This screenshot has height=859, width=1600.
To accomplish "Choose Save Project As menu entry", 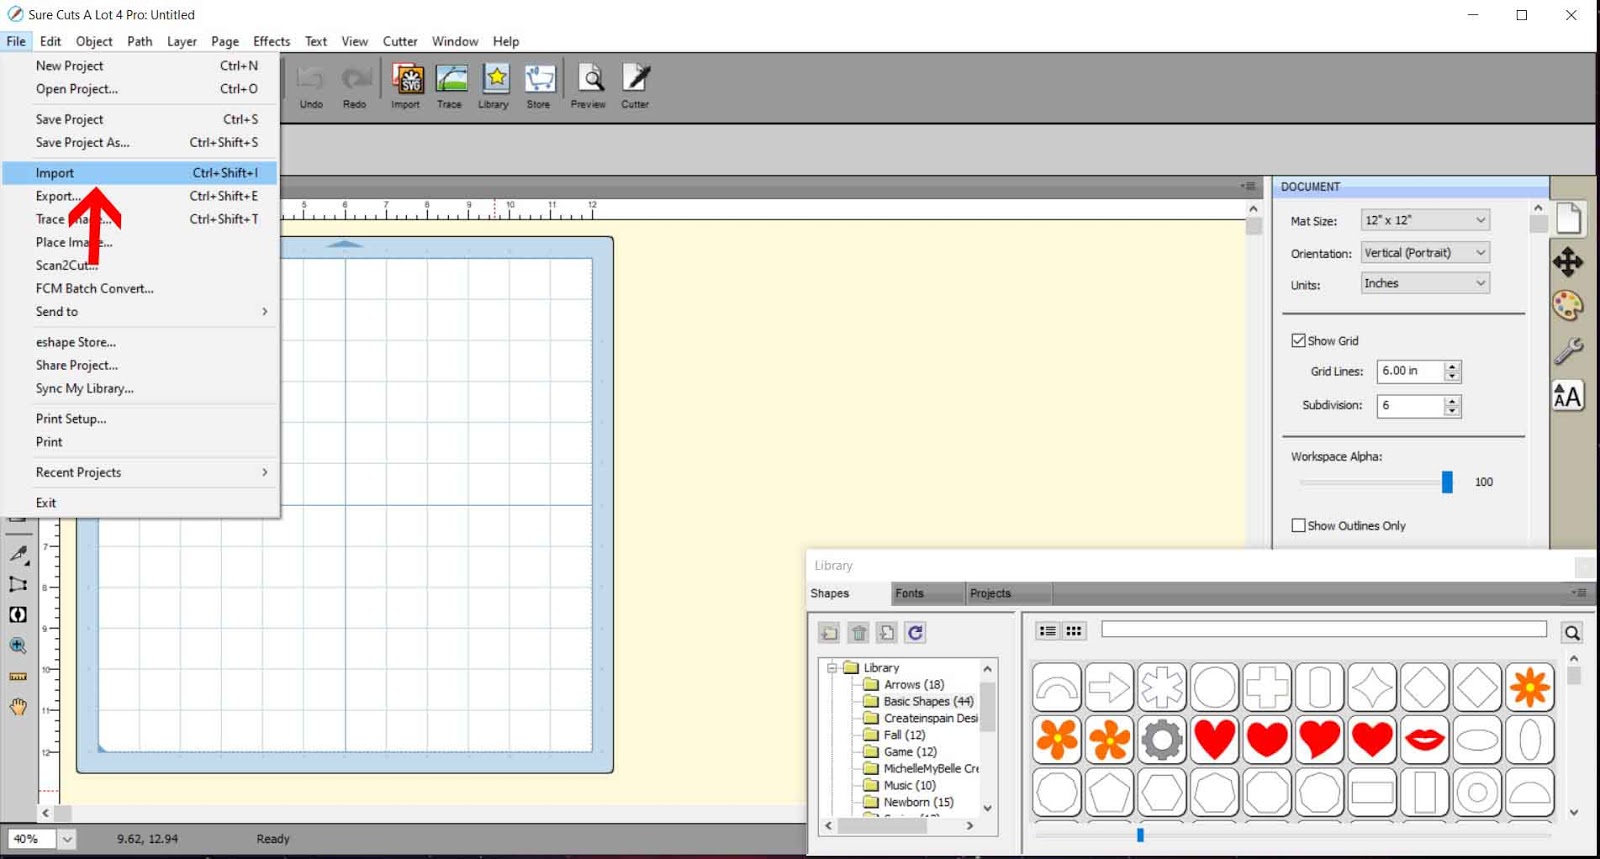I will 140,142.
